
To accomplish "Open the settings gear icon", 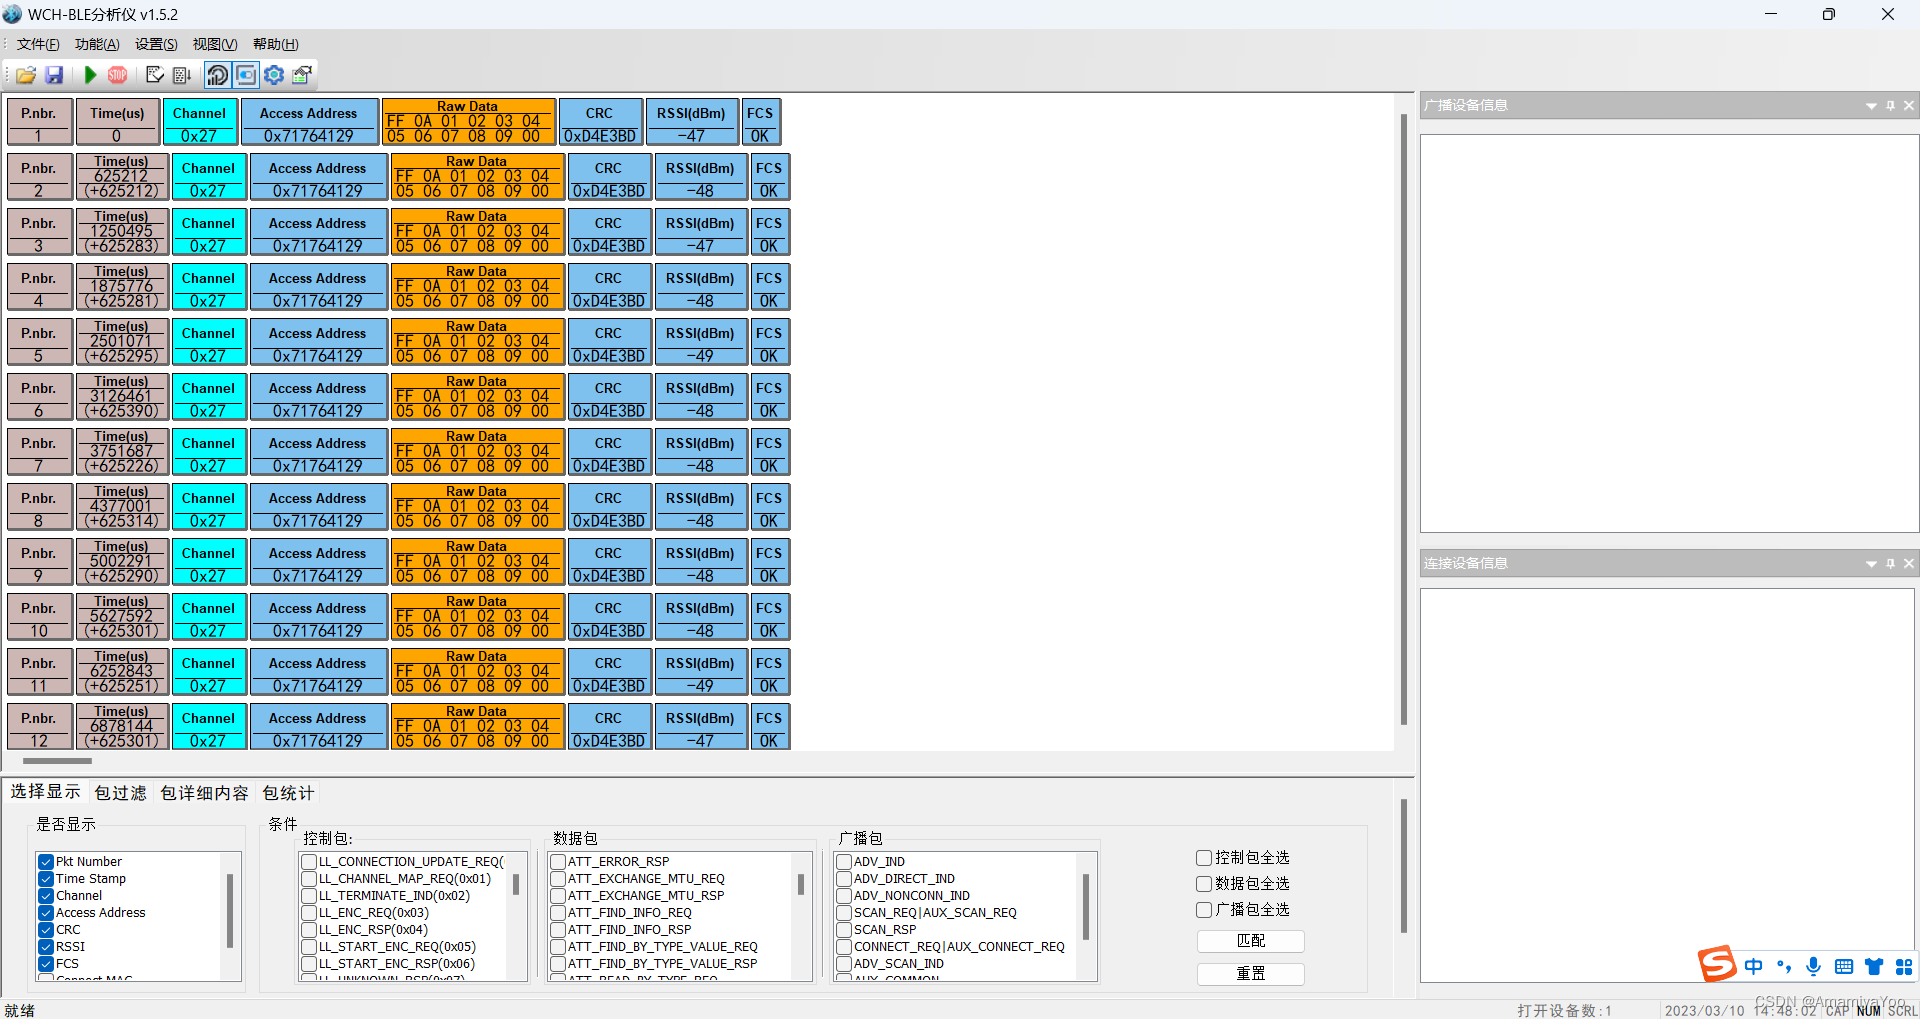I will pyautogui.click(x=273, y=75).
